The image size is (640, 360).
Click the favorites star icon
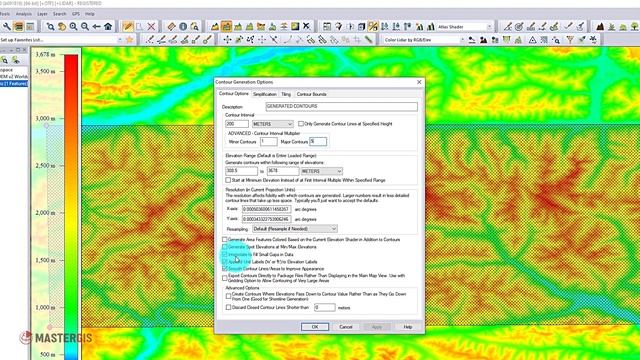click(129, 40)
